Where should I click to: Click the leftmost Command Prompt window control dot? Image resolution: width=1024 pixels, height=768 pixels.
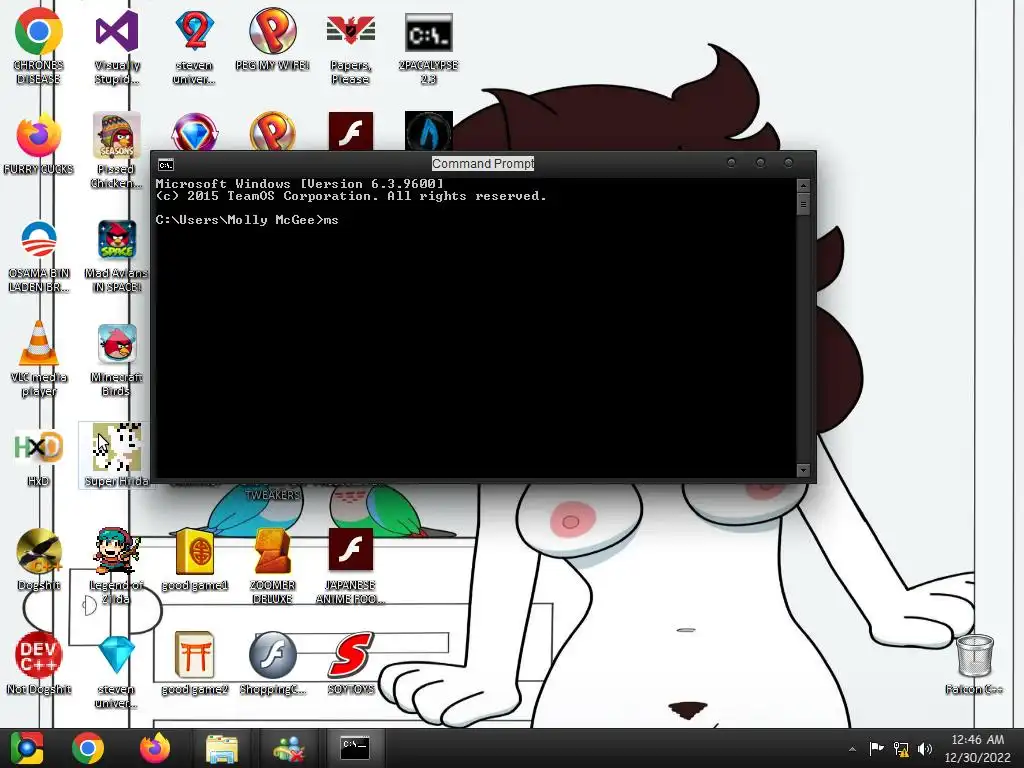[x=731, y=163]
